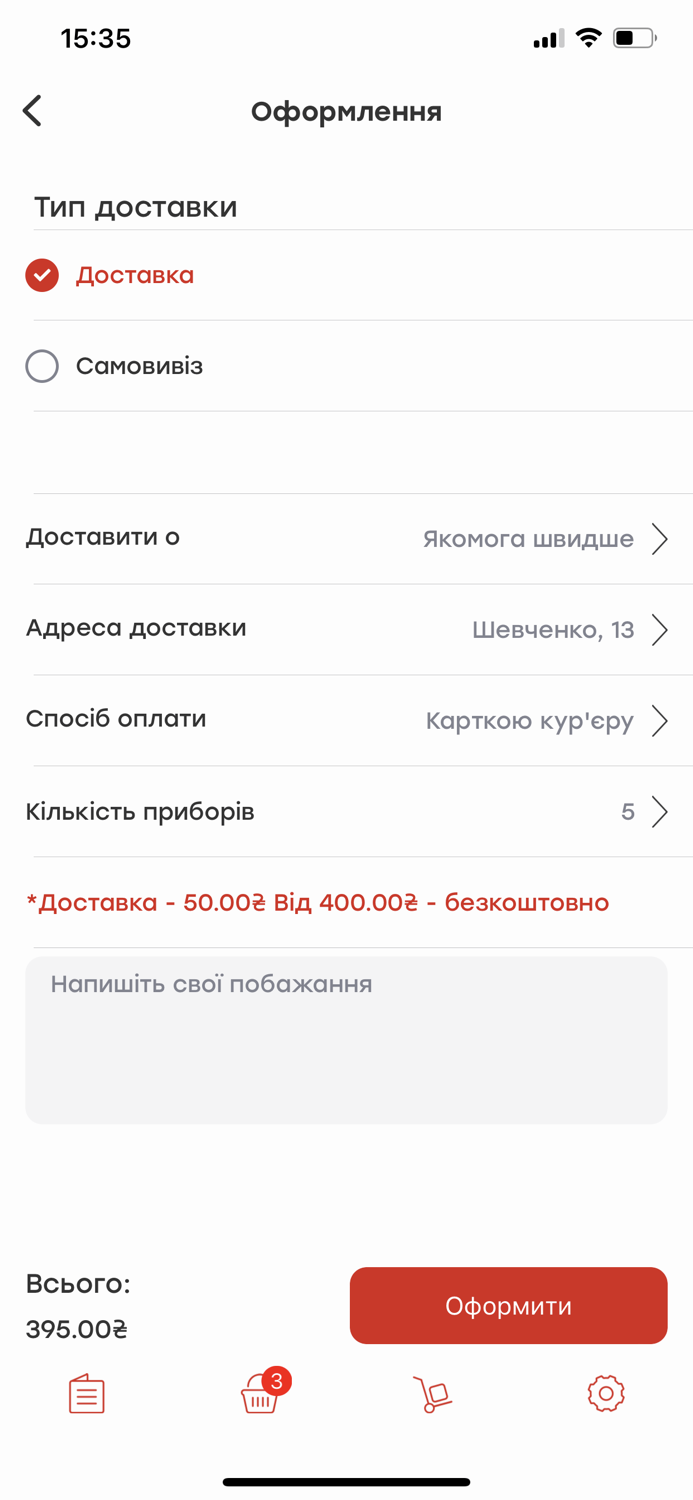
Task: Select the Самовивіз delivery option
Action: (138, 366)
